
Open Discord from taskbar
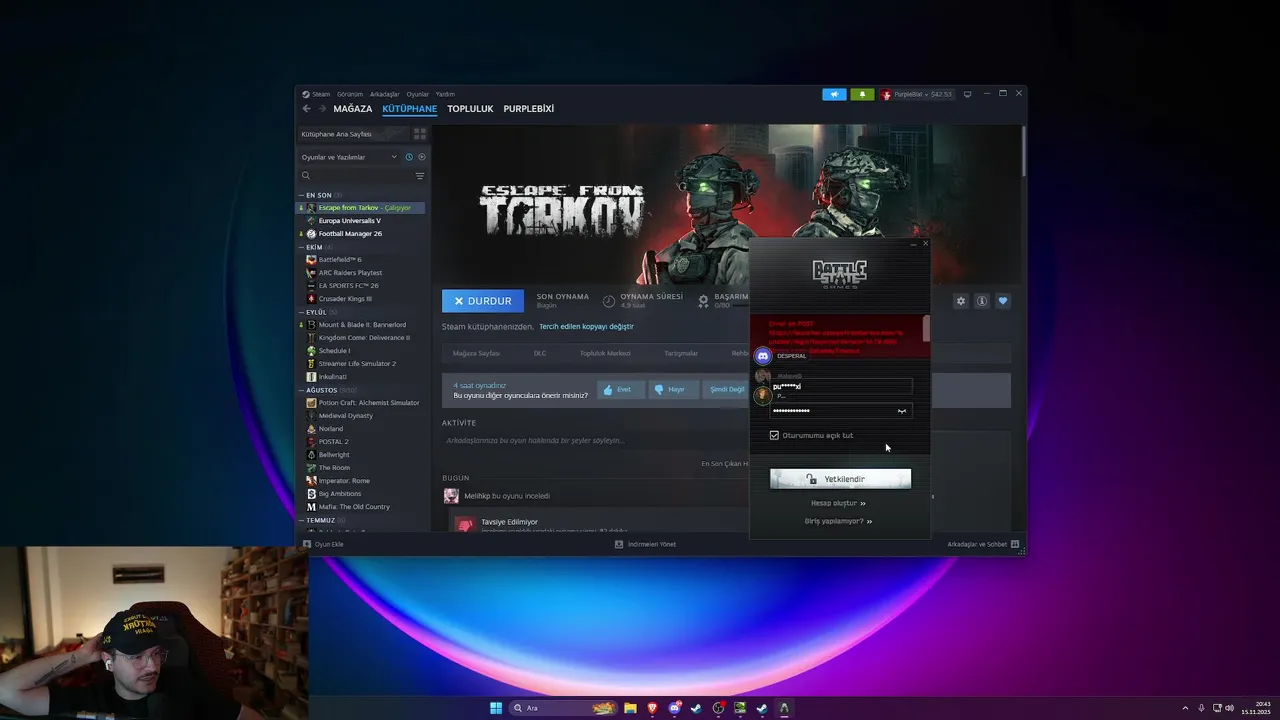[674, 708]
